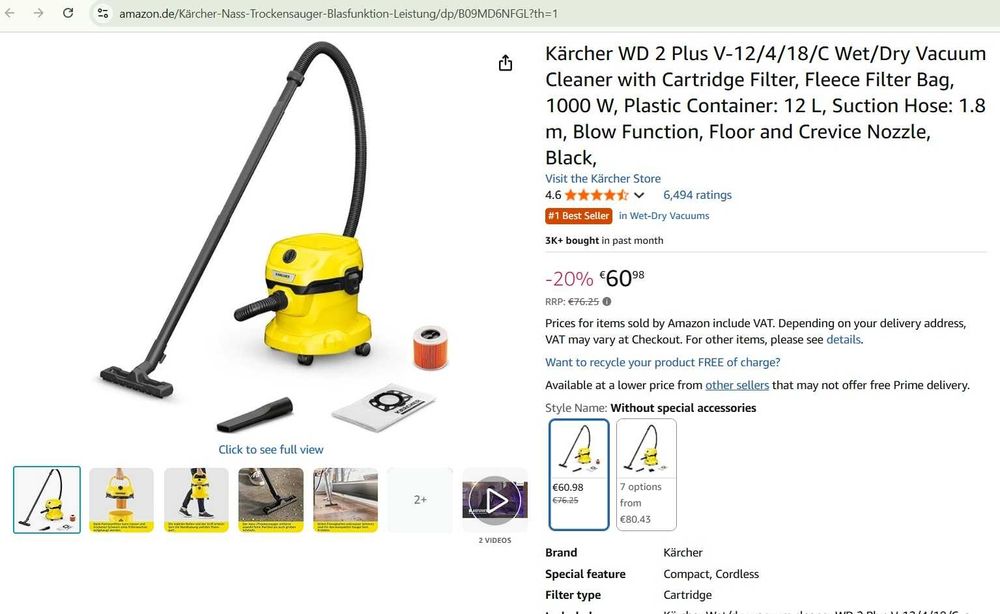Visit the Kärcher Store link

tap(603, 179)
